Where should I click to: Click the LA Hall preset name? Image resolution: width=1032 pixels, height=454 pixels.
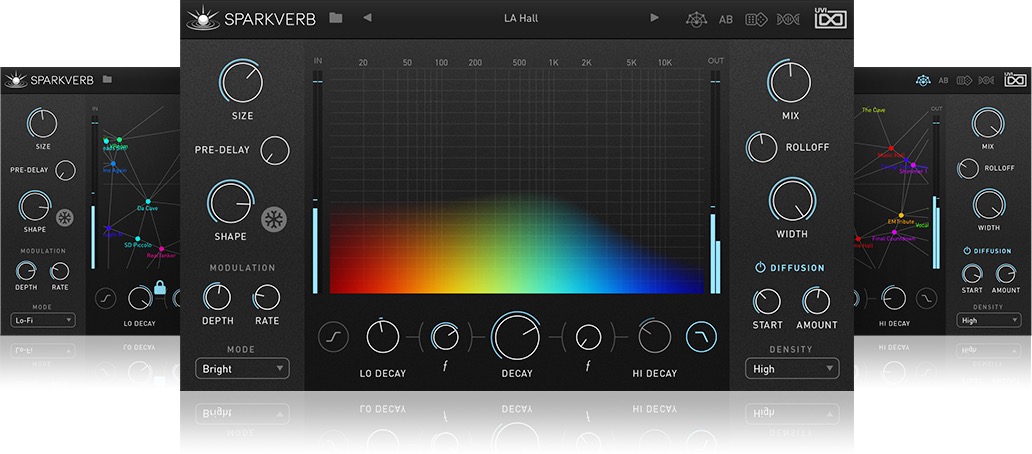click(x=520, y=18)
